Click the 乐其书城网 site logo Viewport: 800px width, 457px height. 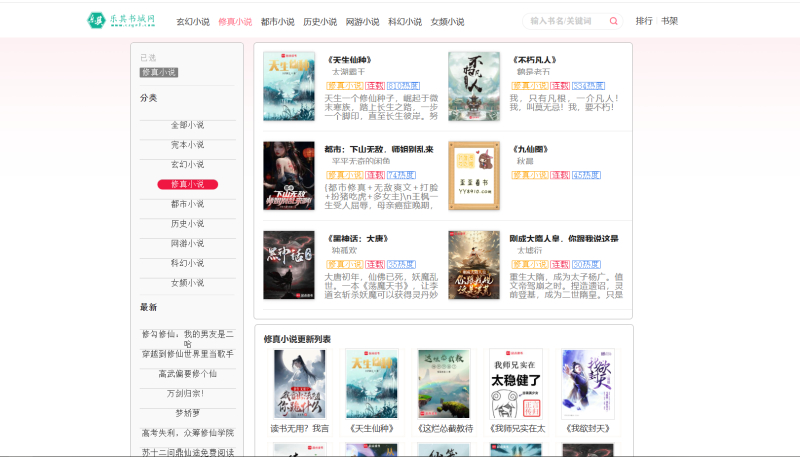(x=120, y=20)
